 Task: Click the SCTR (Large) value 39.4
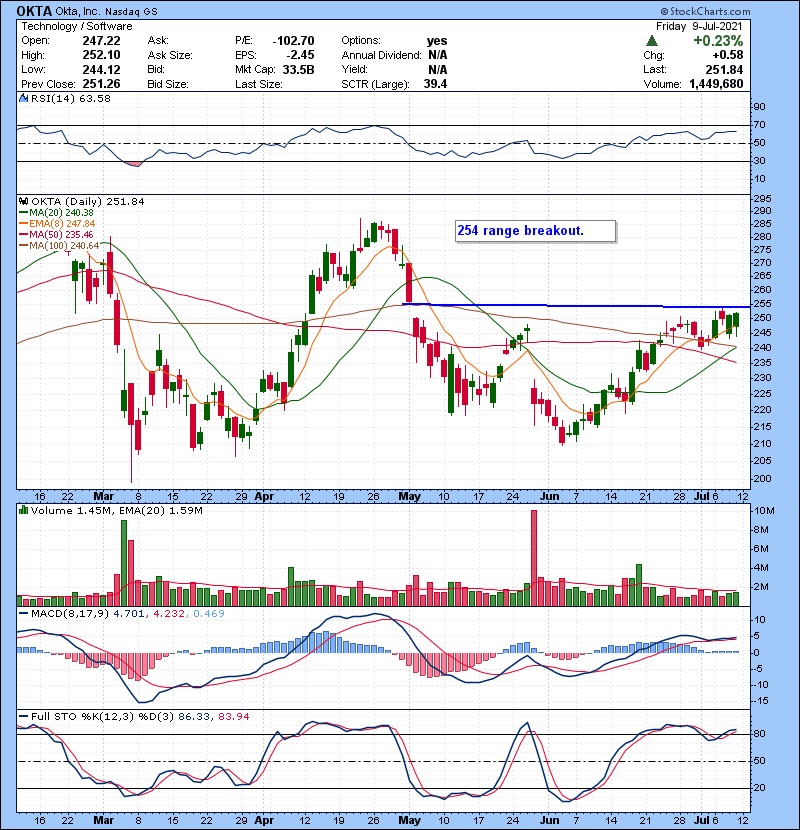(435, 84)
